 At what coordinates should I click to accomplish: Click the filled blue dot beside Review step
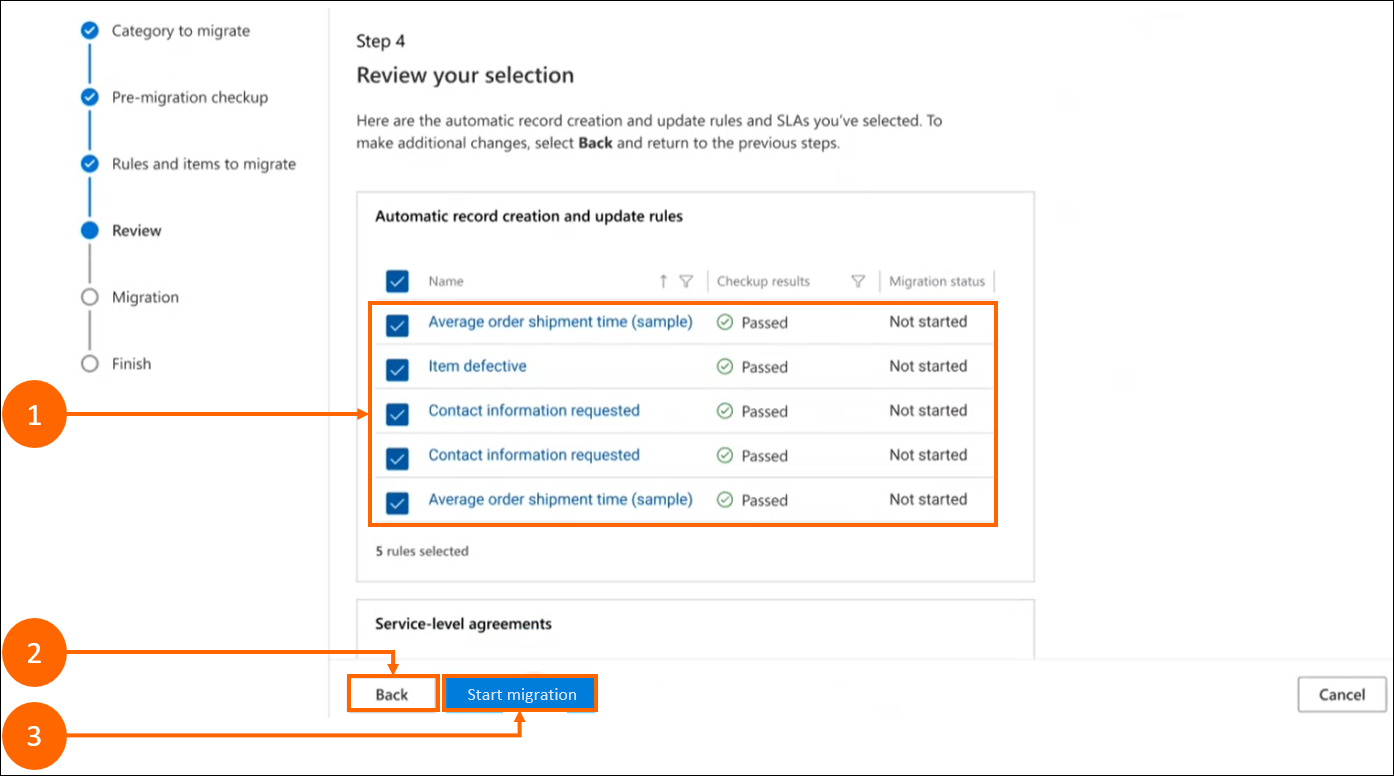point(90,230)
